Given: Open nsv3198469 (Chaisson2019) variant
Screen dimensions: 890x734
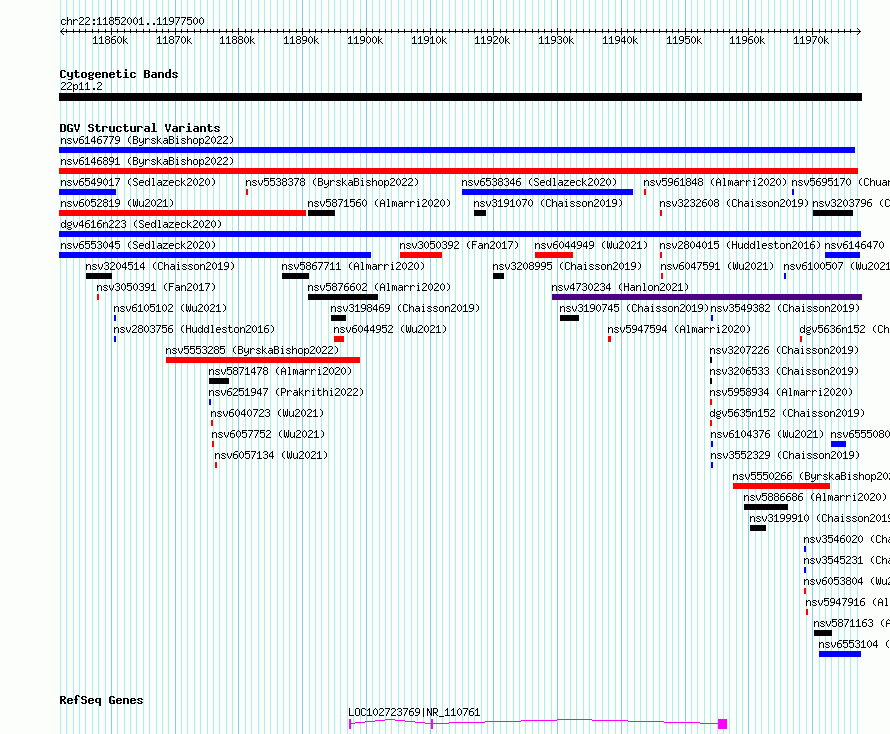Looking at the screenshot, I should click(405, 308).
